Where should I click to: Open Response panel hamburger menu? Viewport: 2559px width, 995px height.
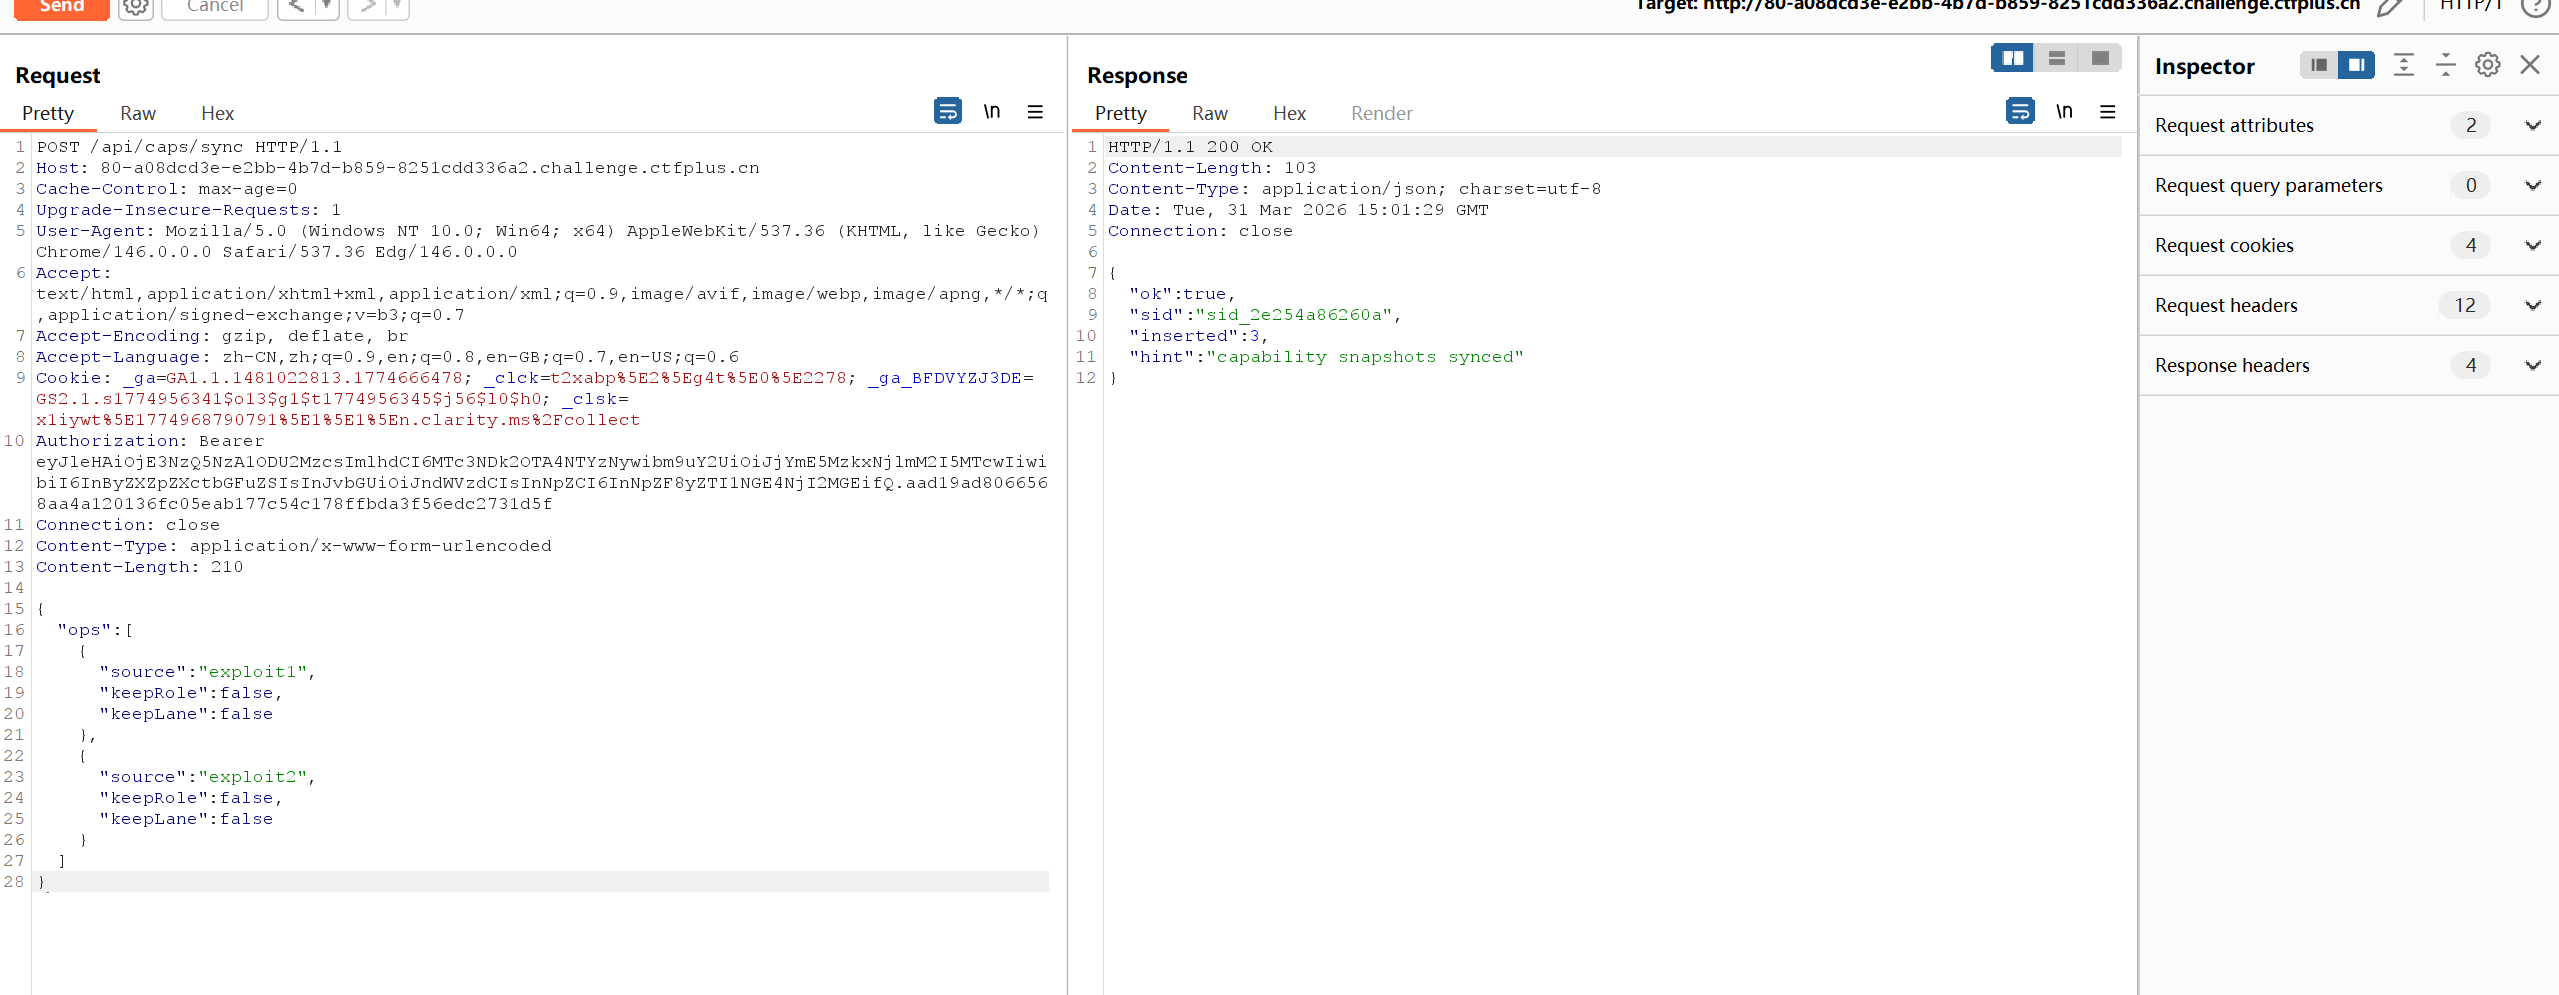[x=2107, y=111]
